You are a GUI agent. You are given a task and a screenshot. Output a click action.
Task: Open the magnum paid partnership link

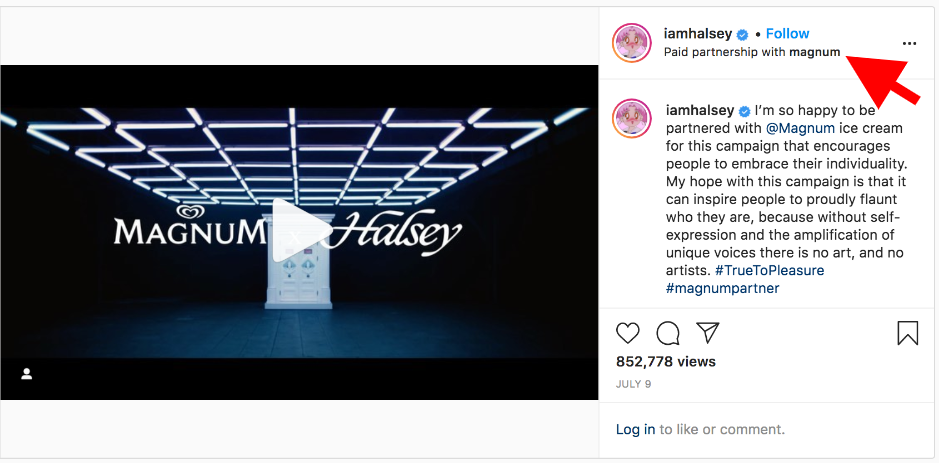pos(814,52)
